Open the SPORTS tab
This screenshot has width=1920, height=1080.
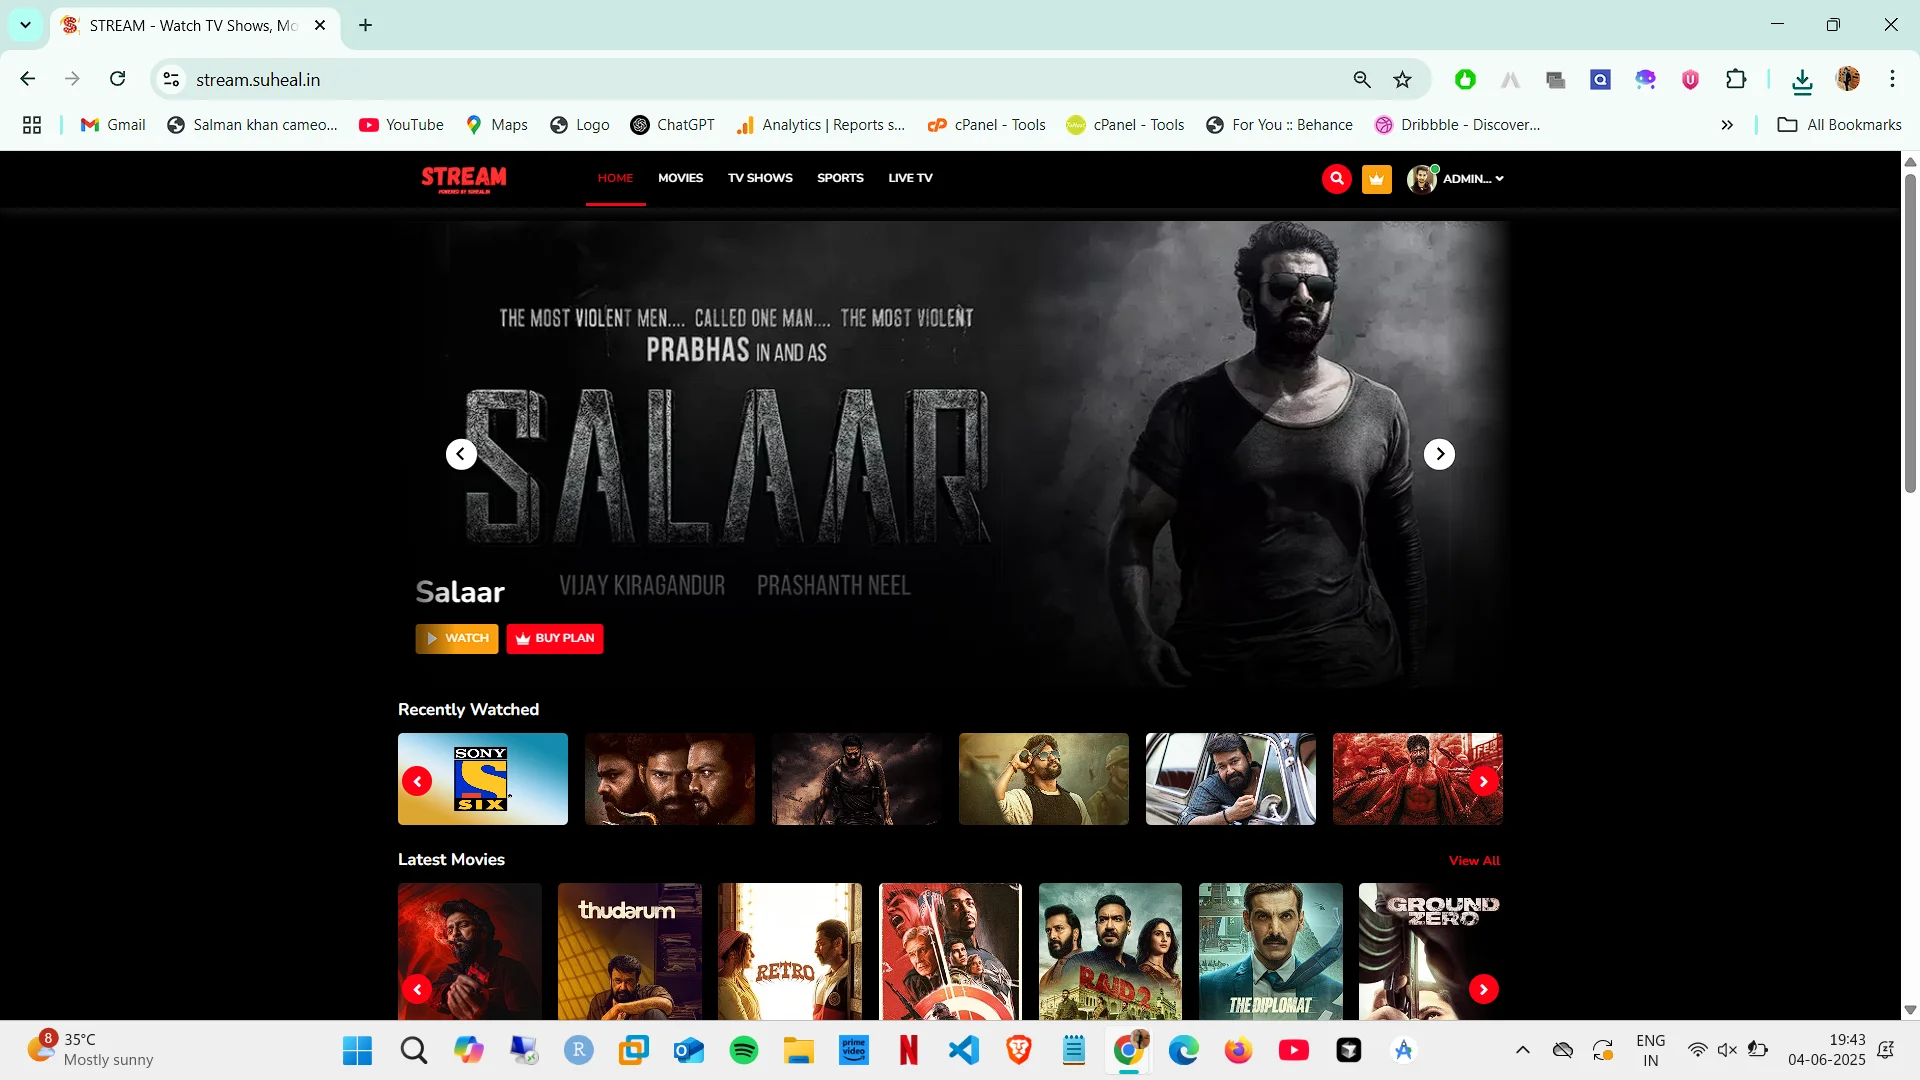[840, 178]
